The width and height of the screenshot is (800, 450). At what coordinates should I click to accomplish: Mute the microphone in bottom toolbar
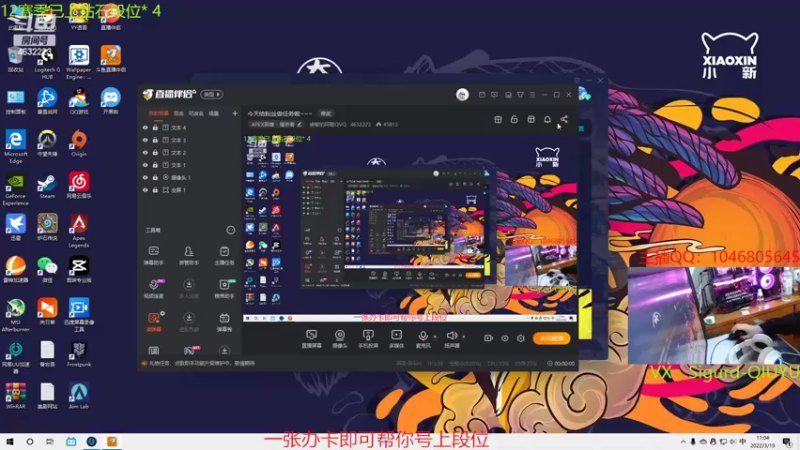423,336
